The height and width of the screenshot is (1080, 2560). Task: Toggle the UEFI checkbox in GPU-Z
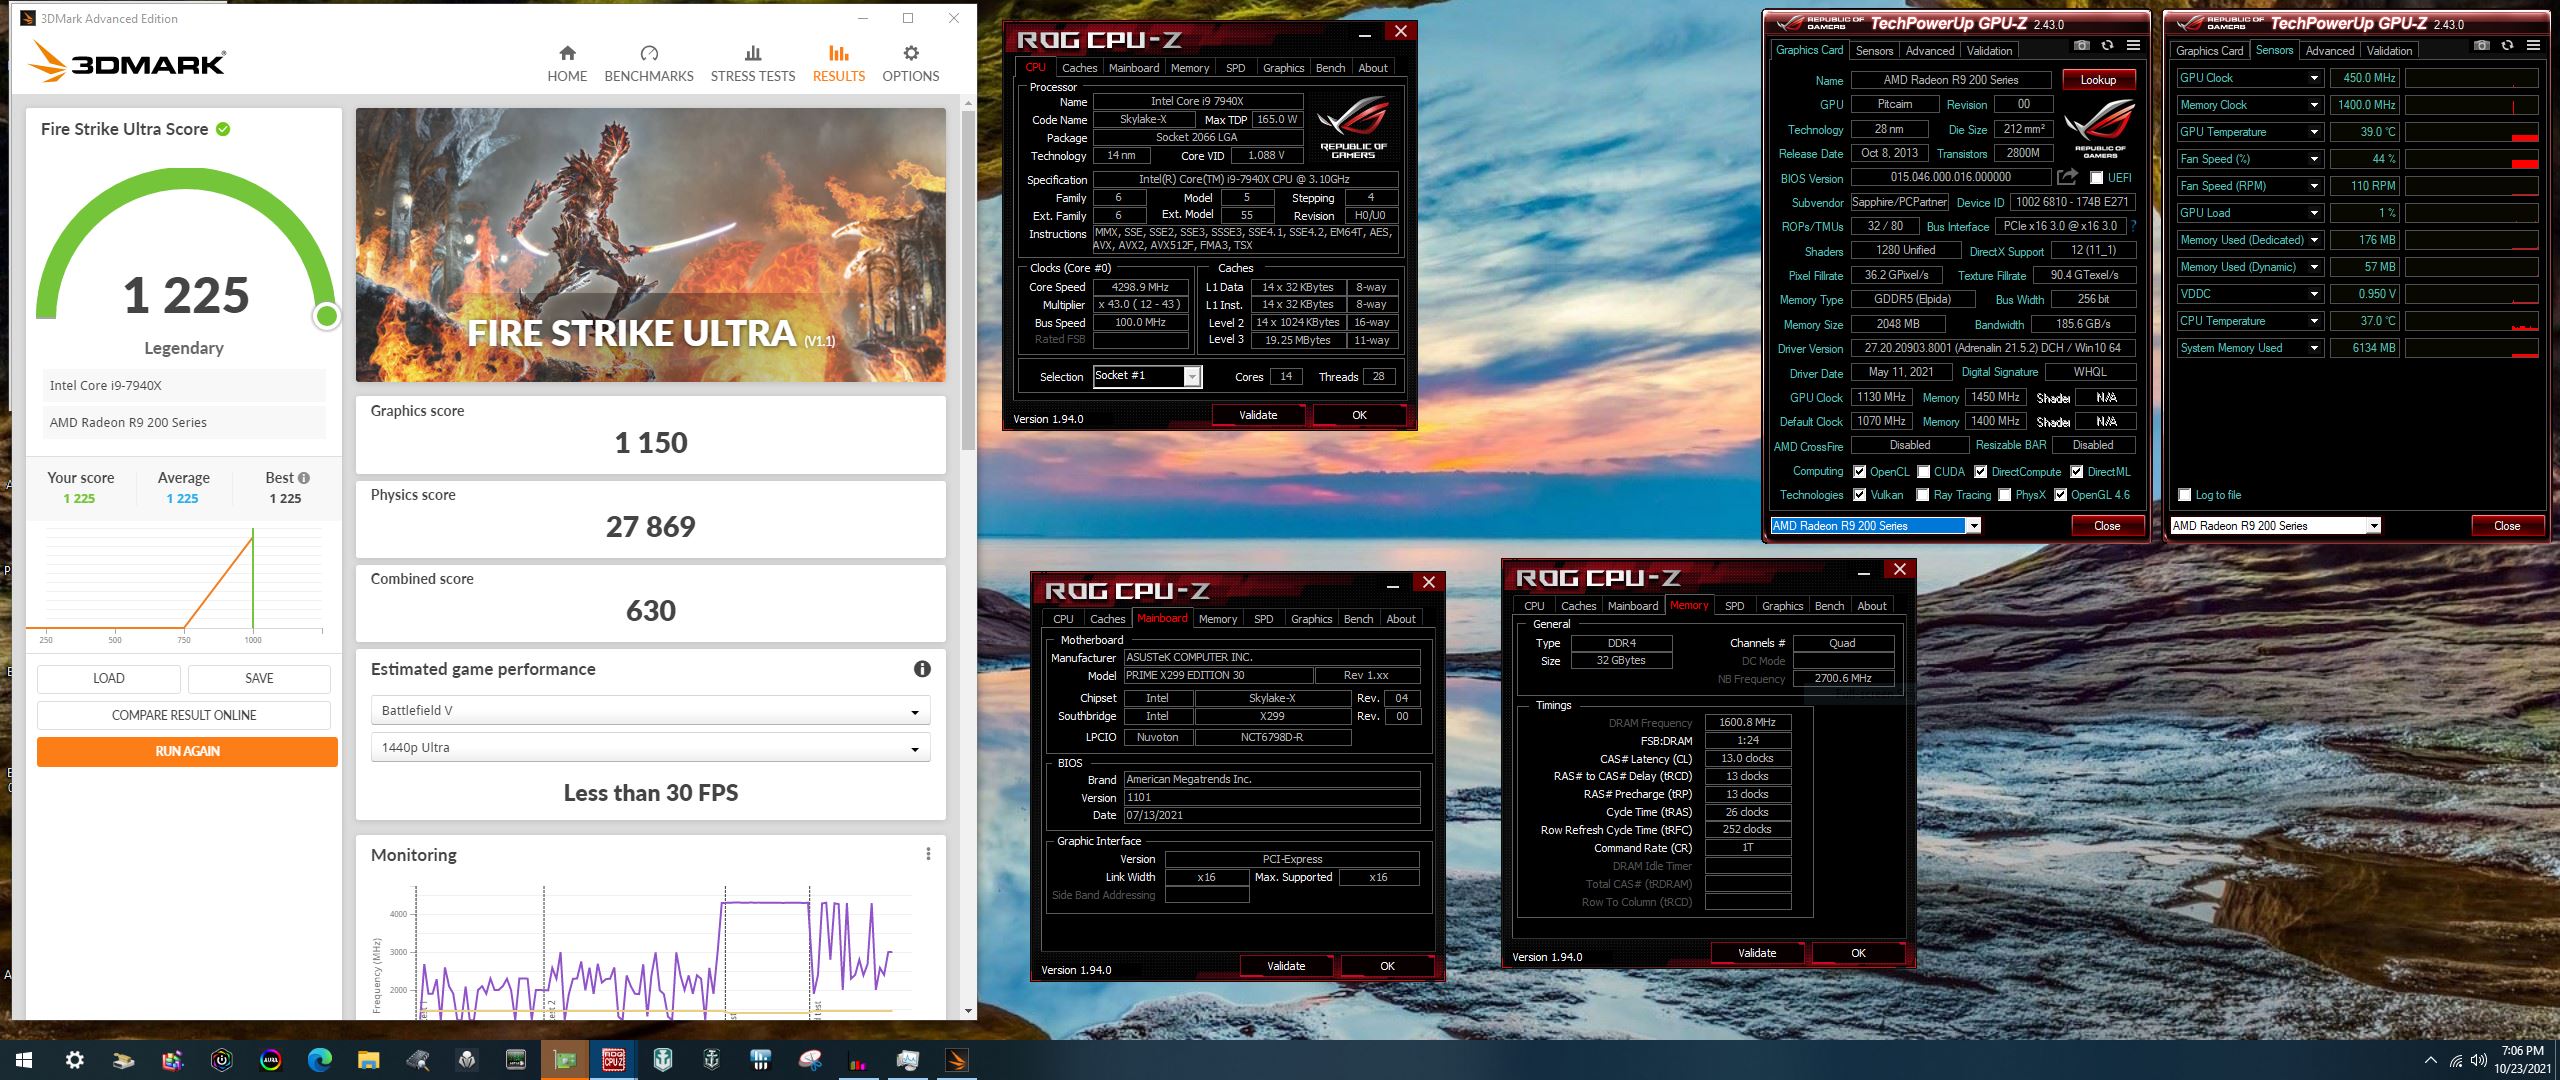pos(2097,178)
